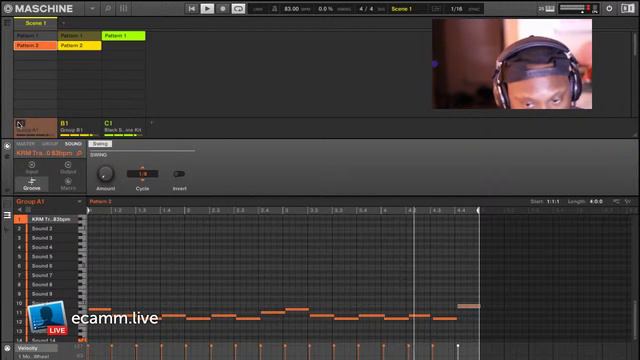Toggle the mixer view icon
The image size is (640, 360).
point(123,9)
